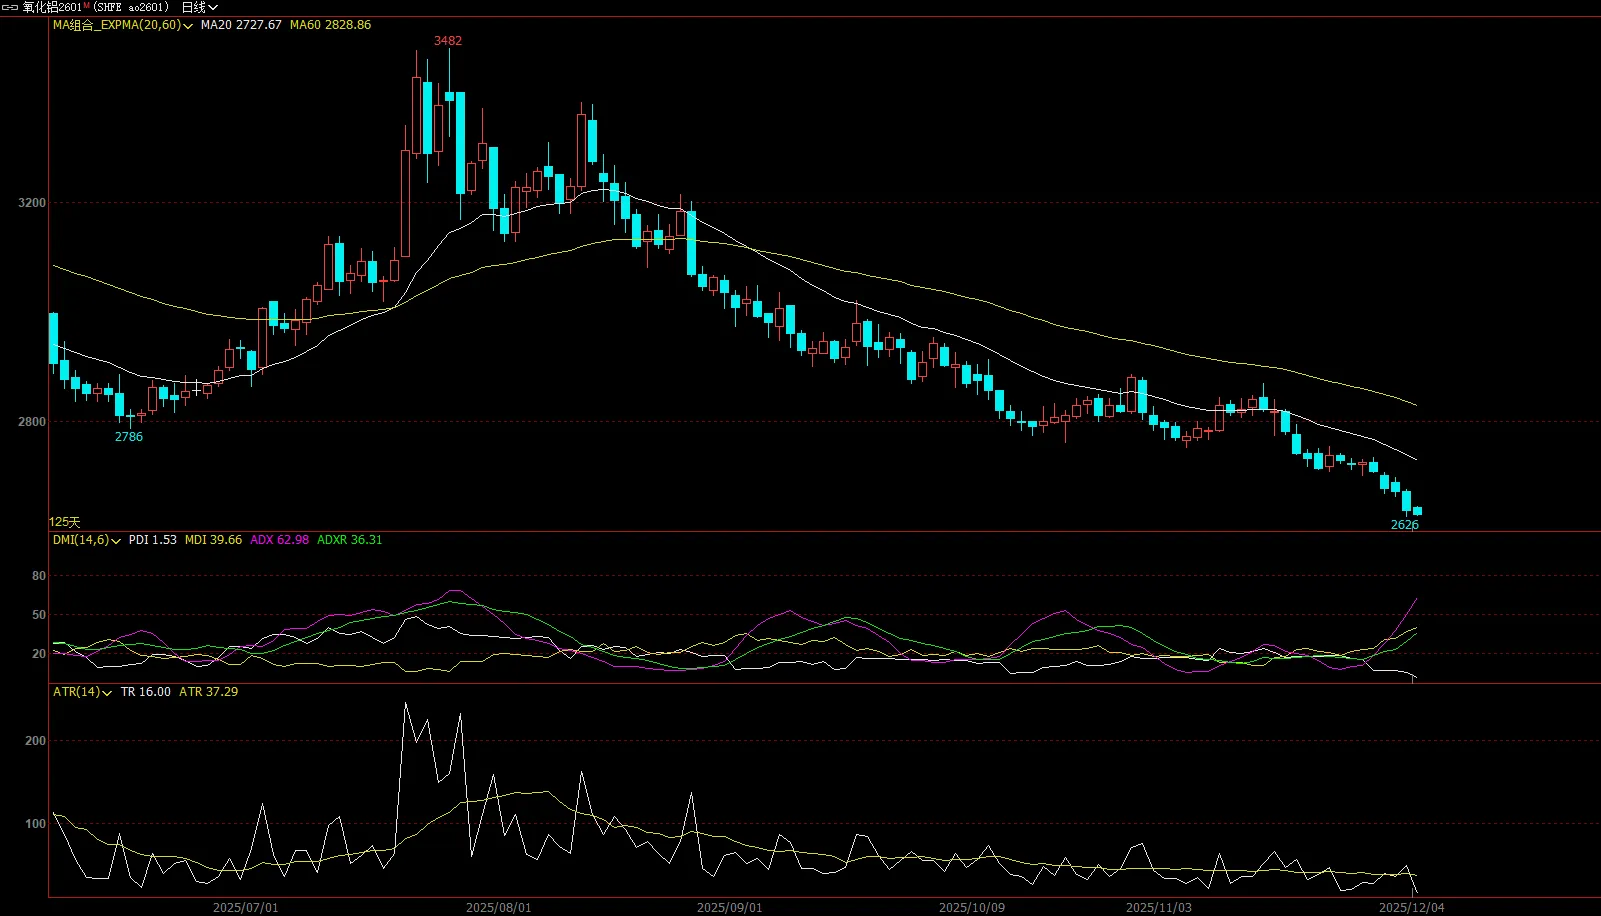Click the TR 16.00 legend value
The width and height of the screenshot is (1601, 916).
pos(145,692)
